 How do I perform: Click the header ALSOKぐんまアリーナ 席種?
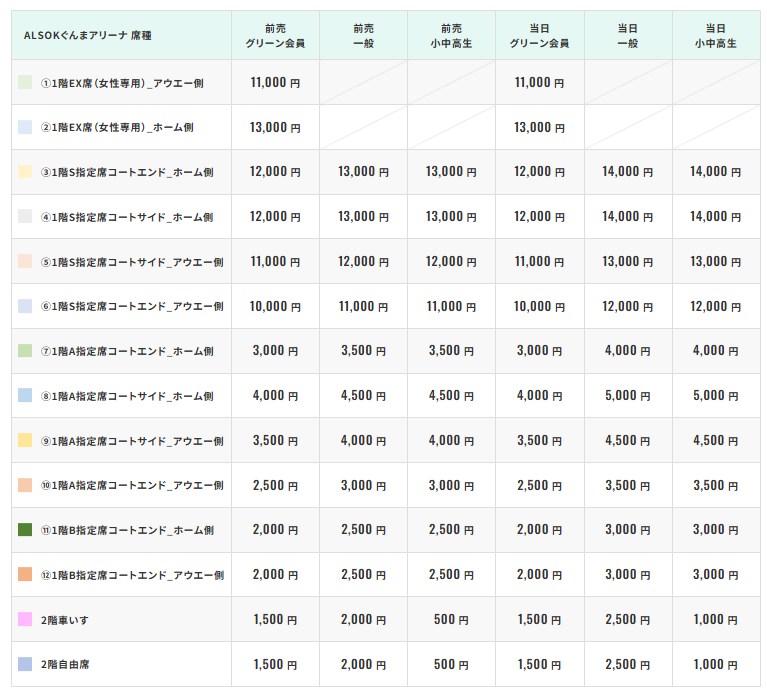coord(88,35)
